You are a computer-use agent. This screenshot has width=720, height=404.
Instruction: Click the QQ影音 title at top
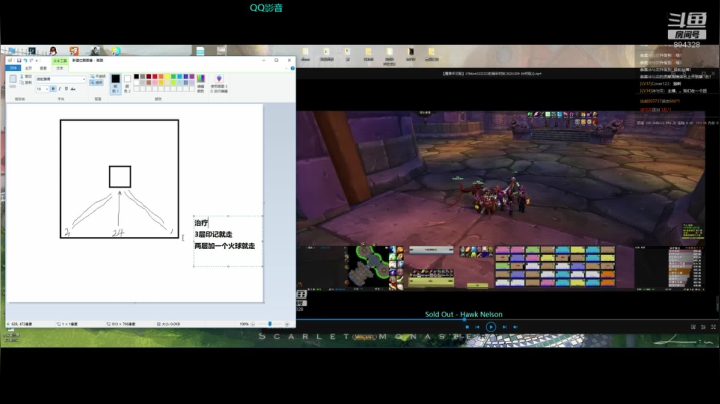[266, 8]
